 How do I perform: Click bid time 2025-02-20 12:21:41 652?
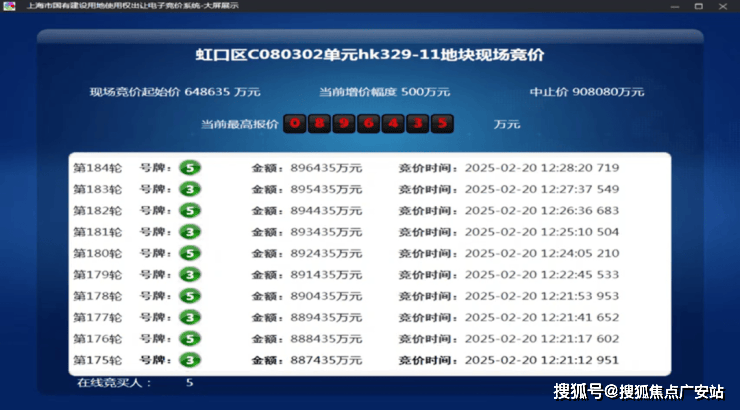point(542,318)
